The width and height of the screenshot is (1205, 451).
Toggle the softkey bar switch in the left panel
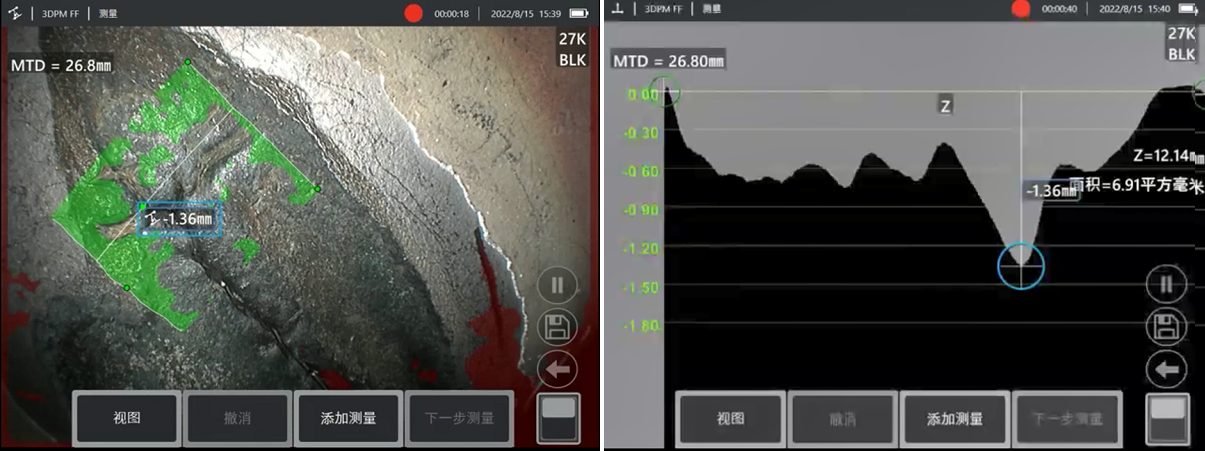click(x=557, y=418)
